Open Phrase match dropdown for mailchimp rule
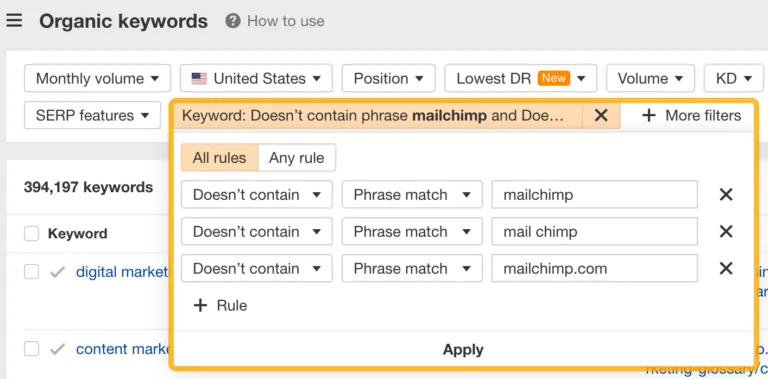 coord(412,194)
